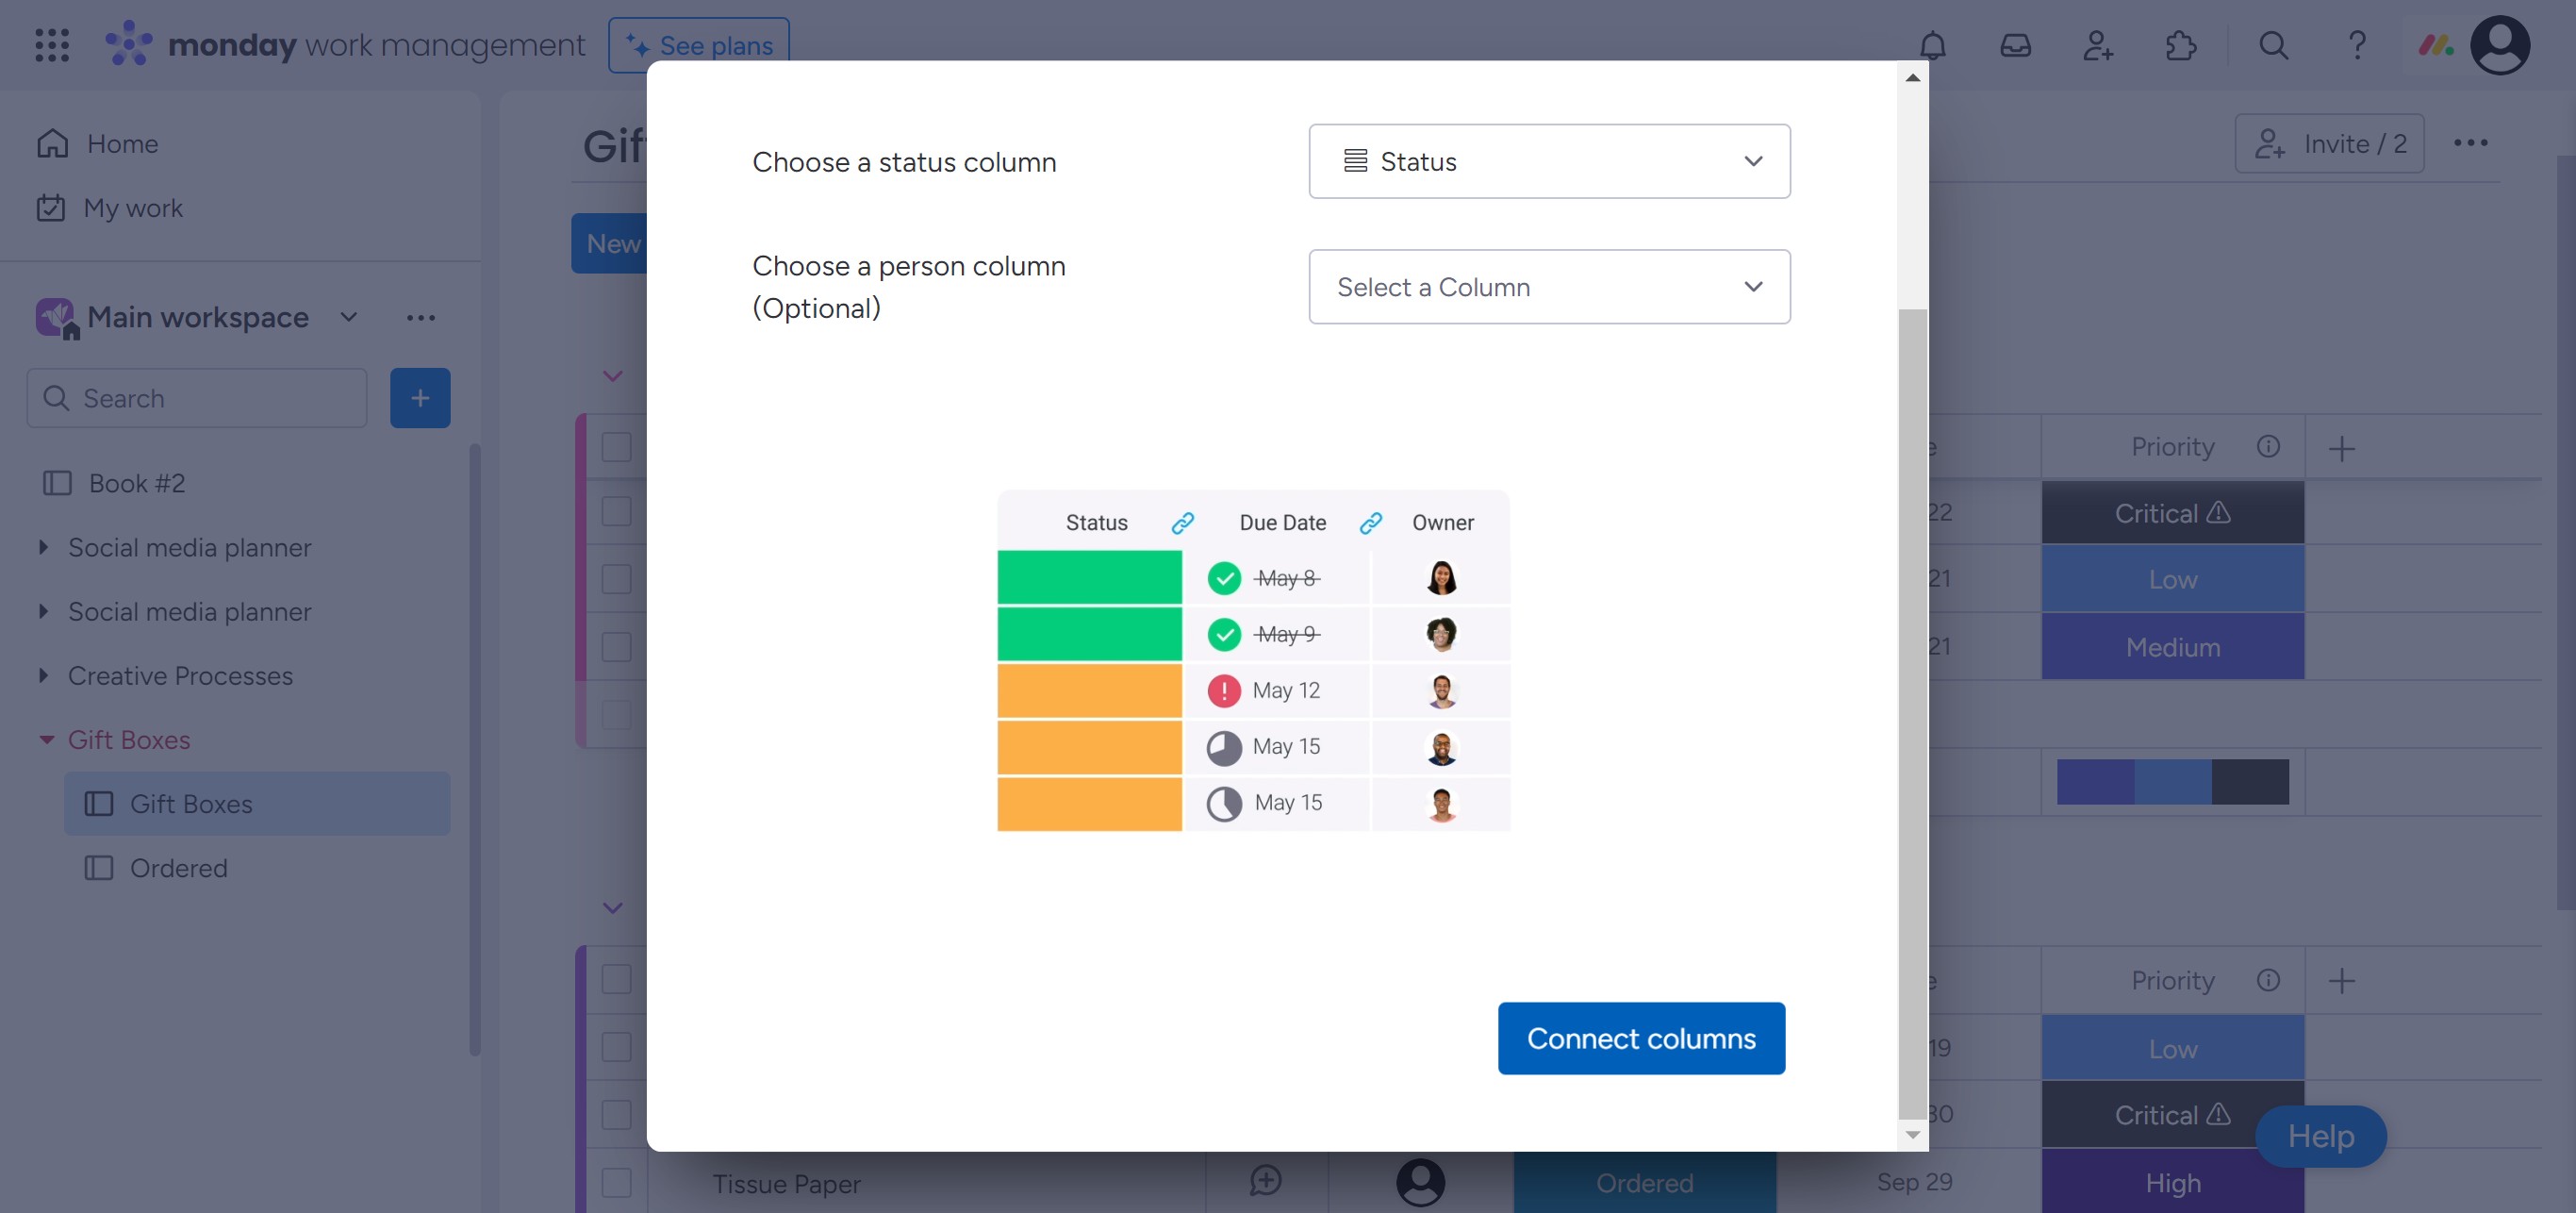Click the See plans button
Screen dimensions: 2576x1213
click(698, 45)
